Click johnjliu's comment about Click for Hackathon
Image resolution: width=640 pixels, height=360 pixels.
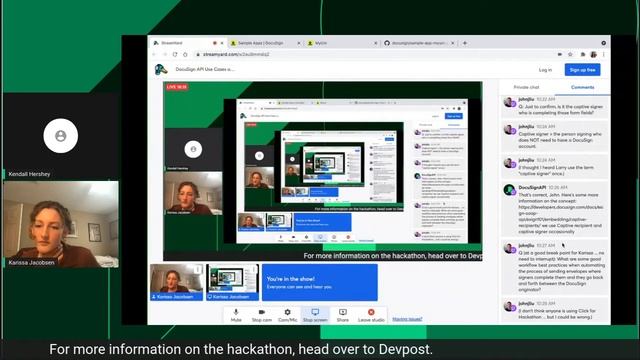[555, 311]
